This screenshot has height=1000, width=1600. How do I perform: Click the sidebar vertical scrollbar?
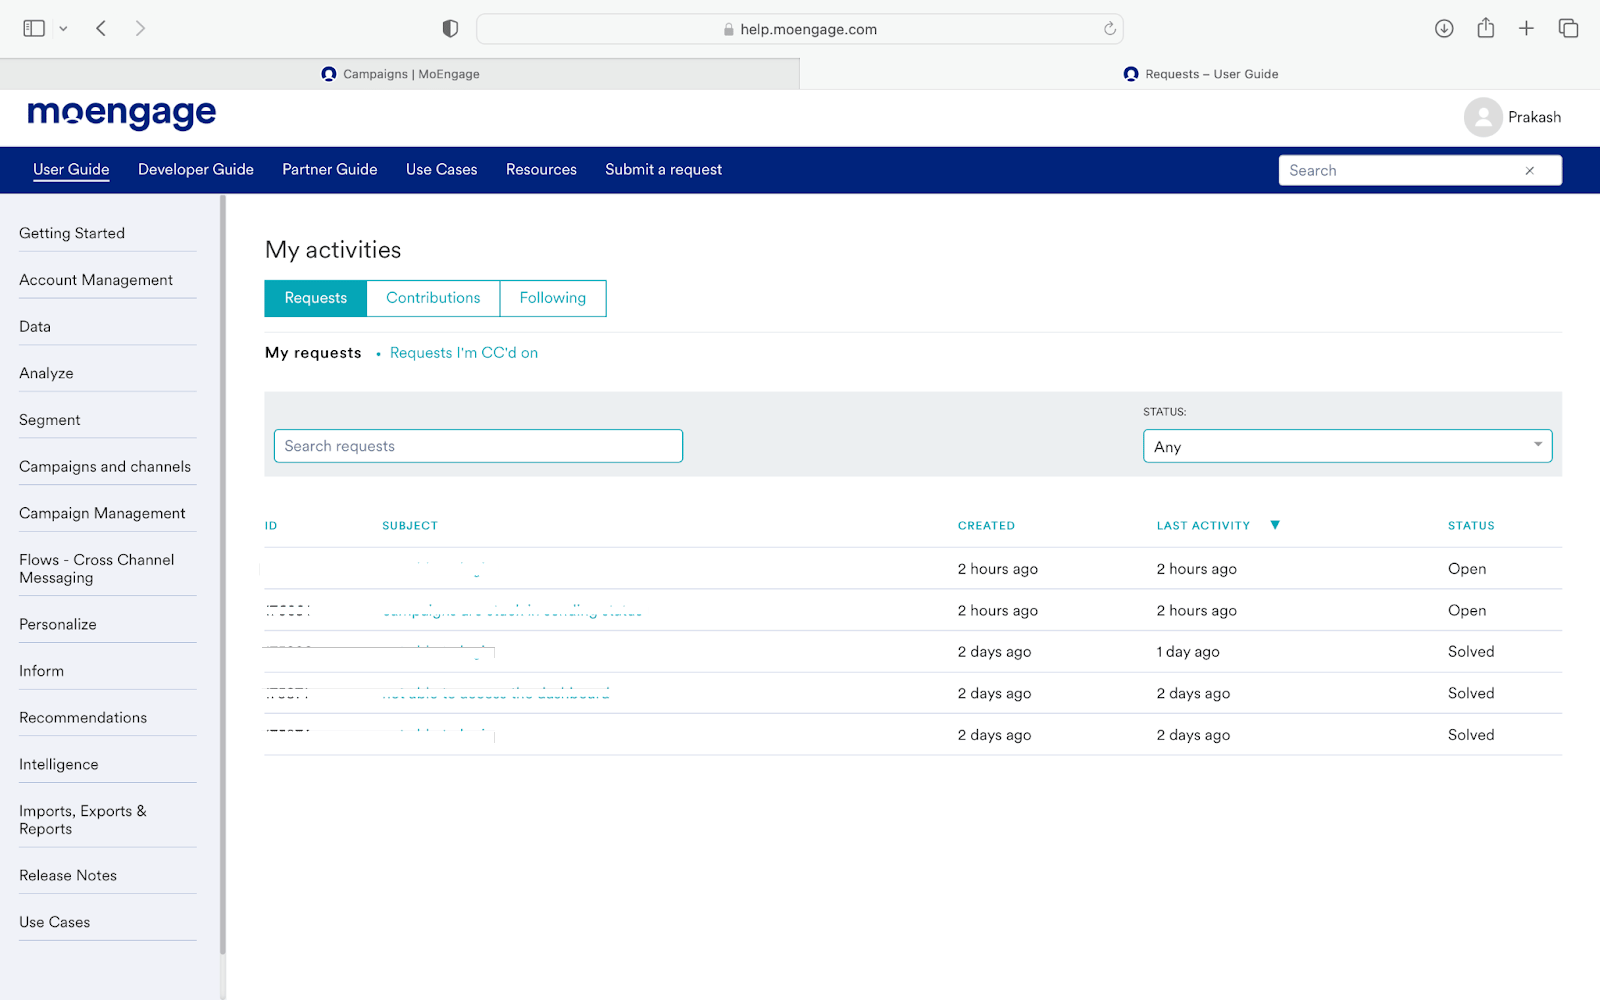coord(223,575)
